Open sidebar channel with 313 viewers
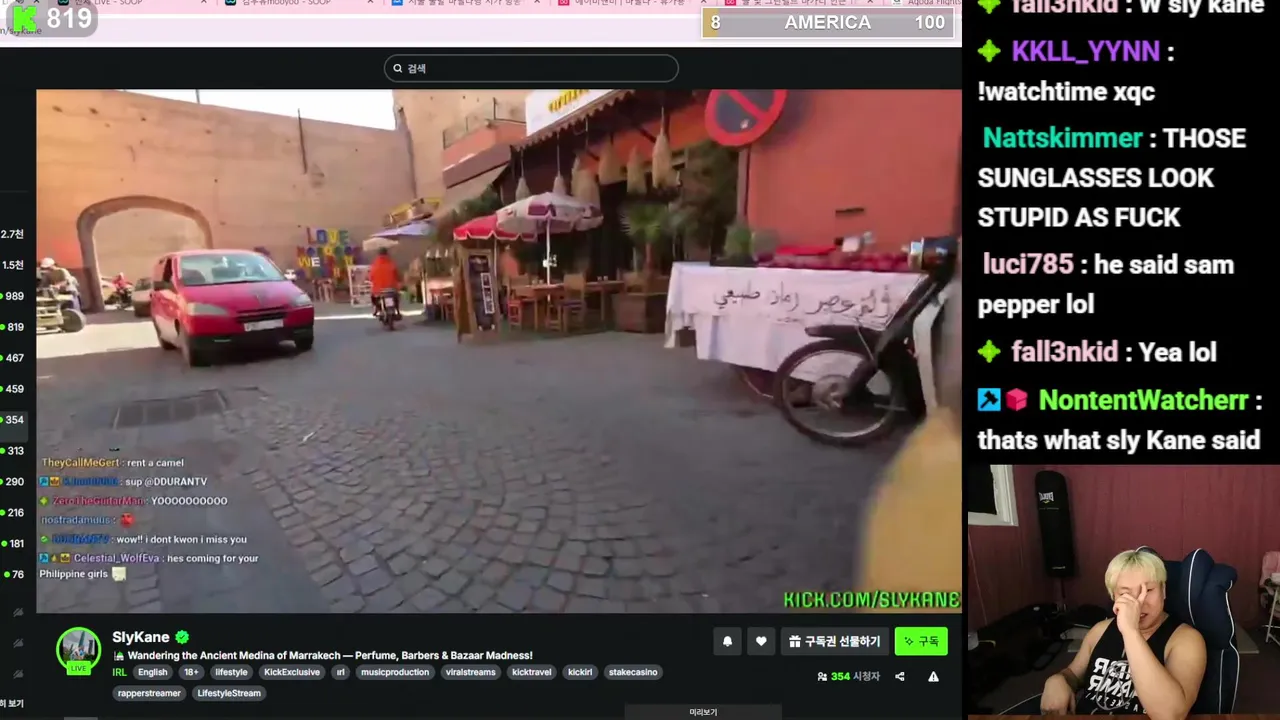 12,451
